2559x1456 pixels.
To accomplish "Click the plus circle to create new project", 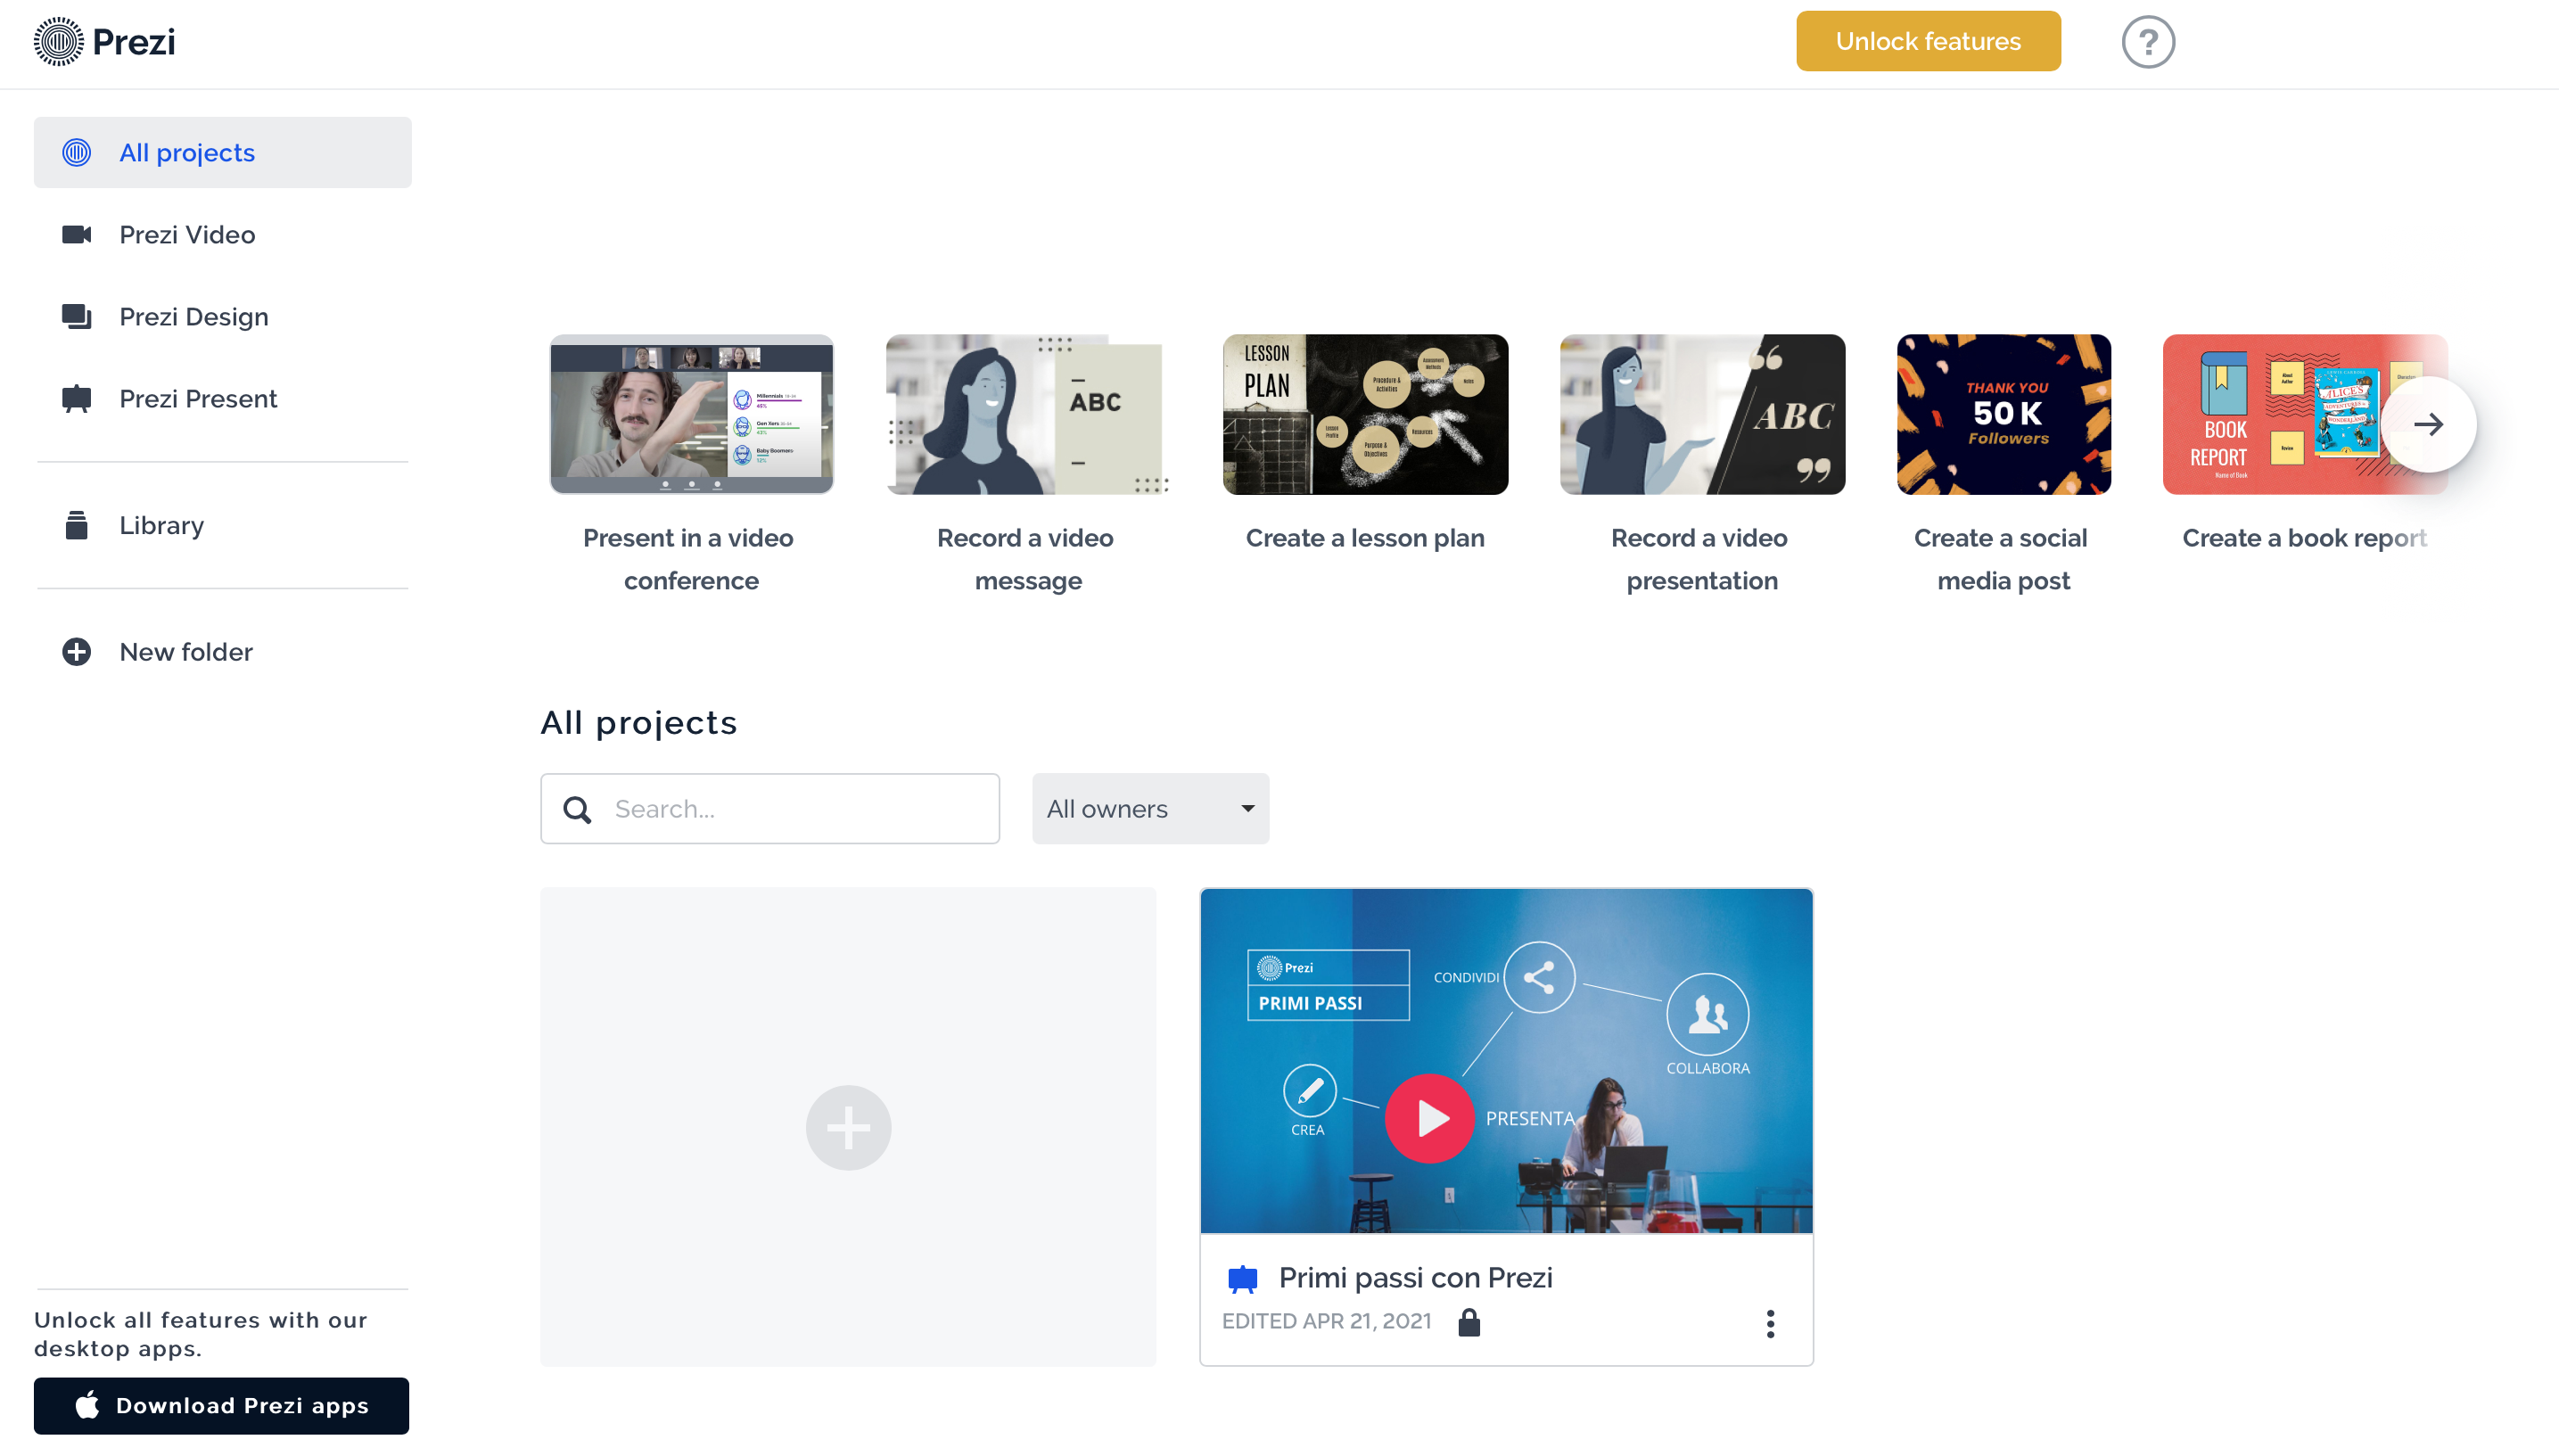I will (848, 1127).
